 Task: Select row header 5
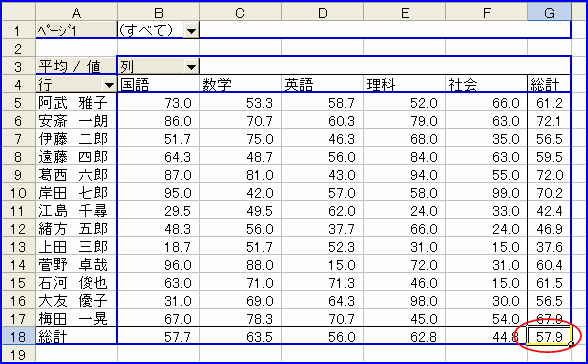tap(19, 103)
